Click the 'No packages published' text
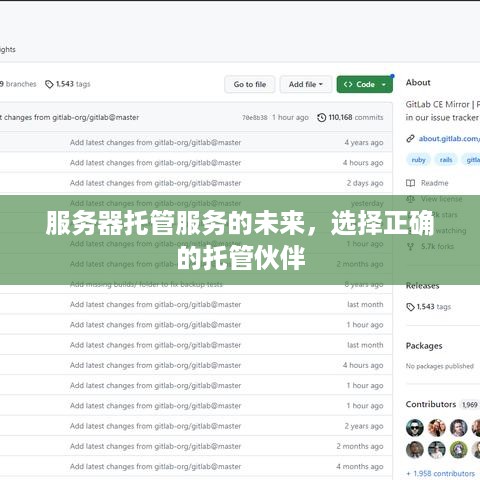 coord(439,366)
